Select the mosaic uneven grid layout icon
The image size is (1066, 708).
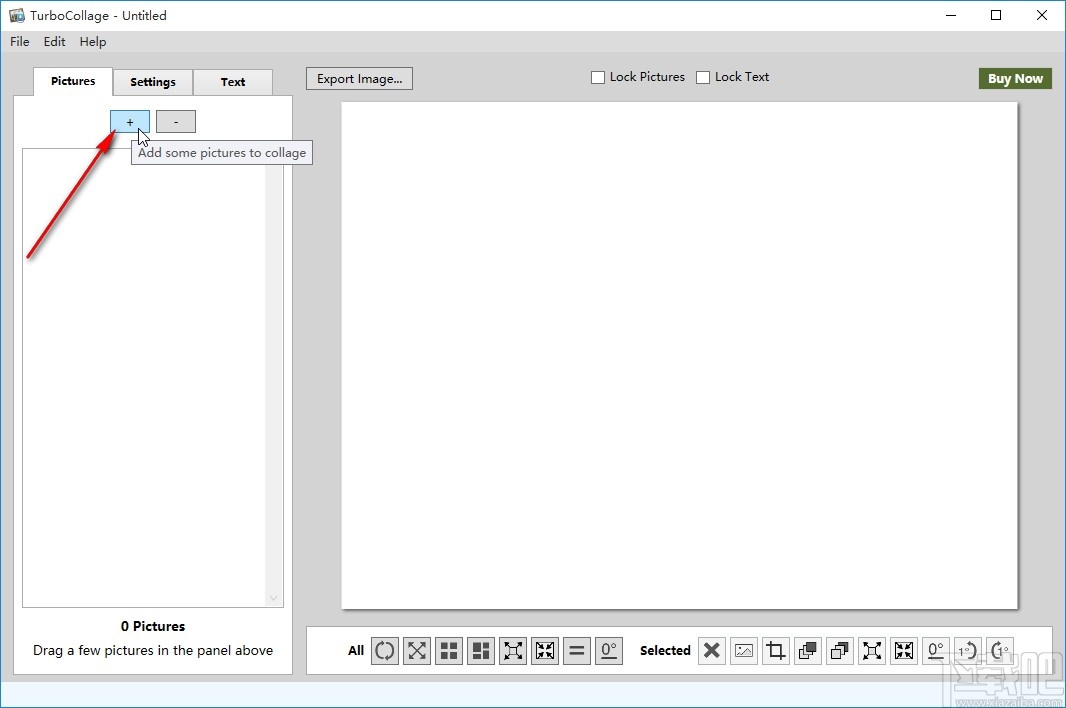[481, 651]
